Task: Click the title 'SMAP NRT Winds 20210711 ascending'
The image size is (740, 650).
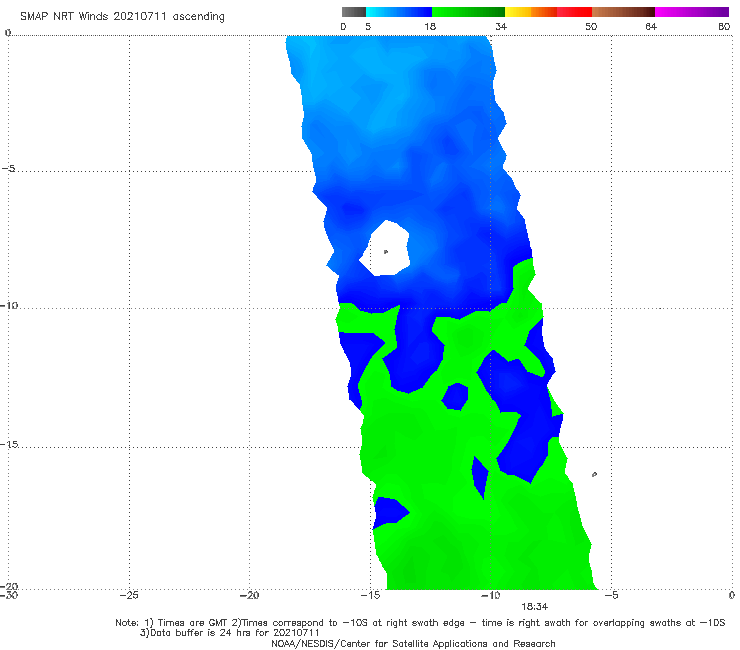Action: point(122,17)
